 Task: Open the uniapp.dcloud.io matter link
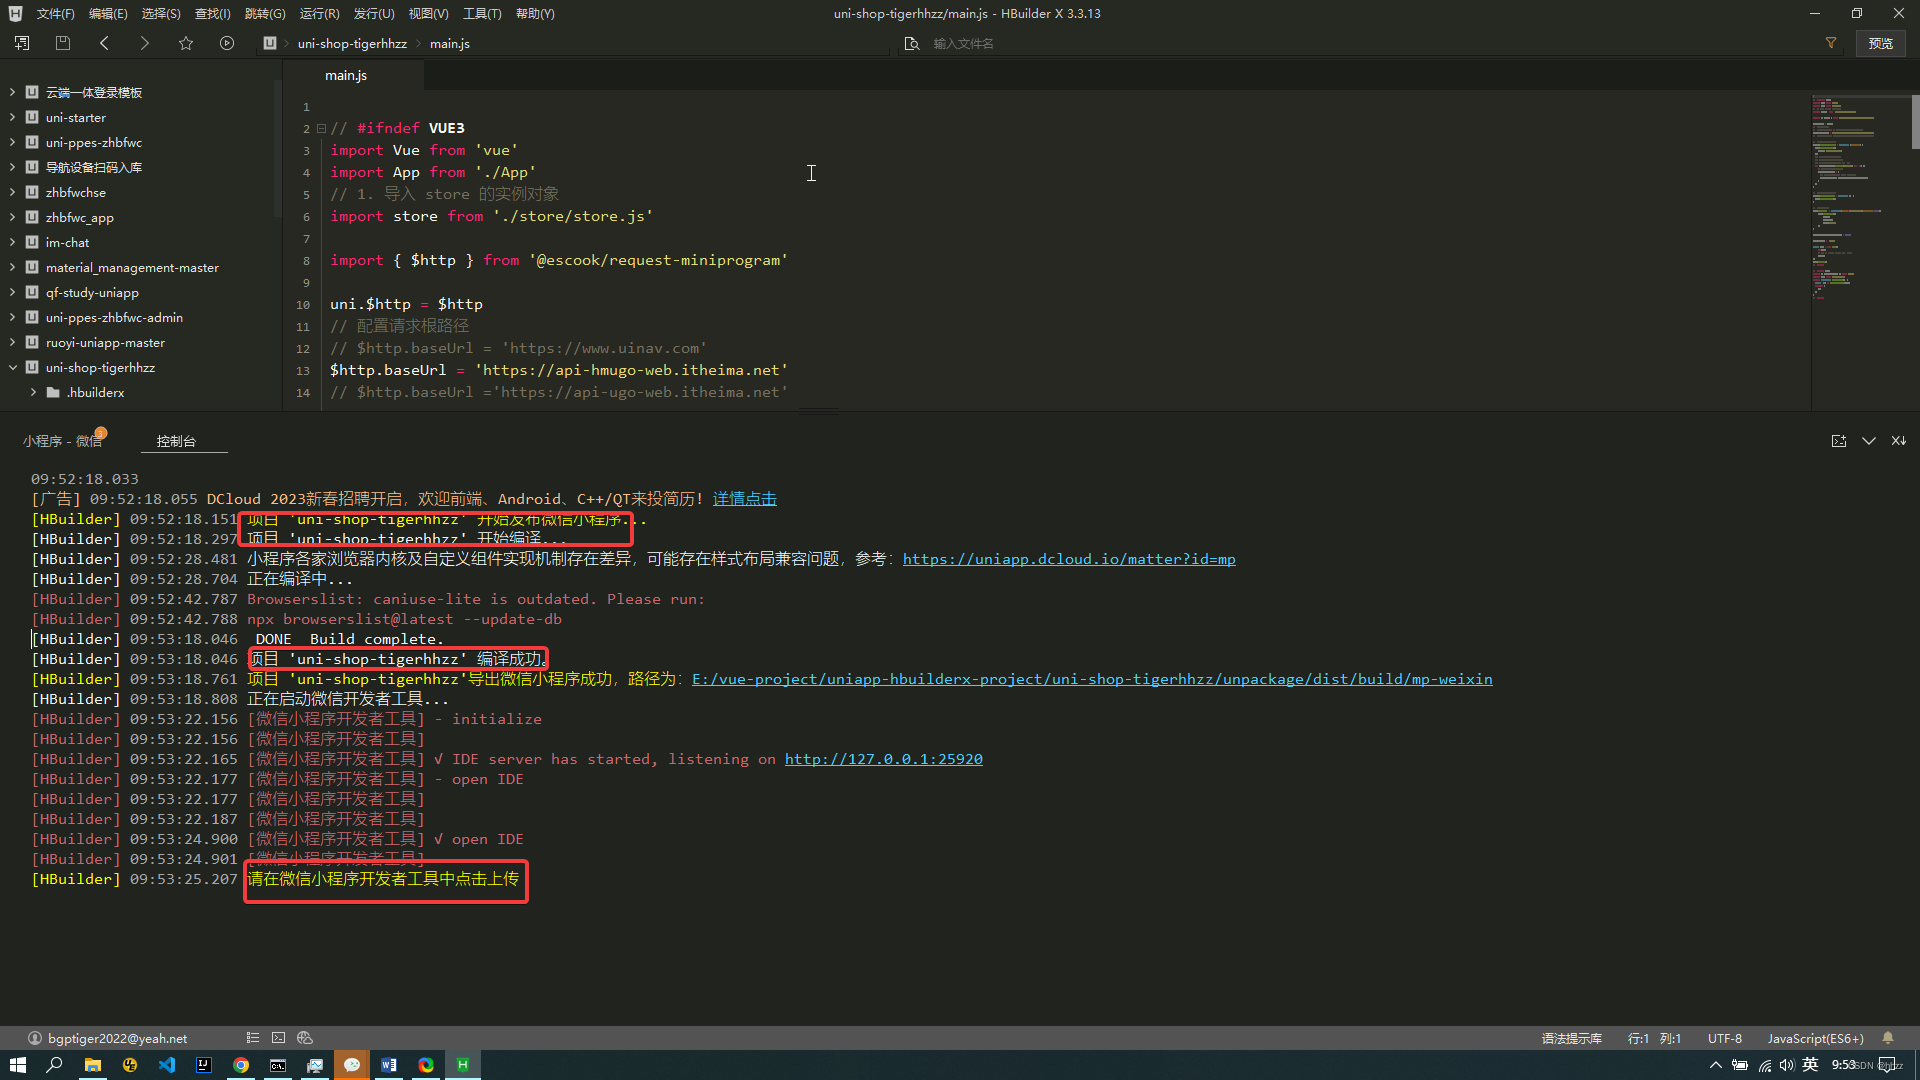tap(1069, 559)
